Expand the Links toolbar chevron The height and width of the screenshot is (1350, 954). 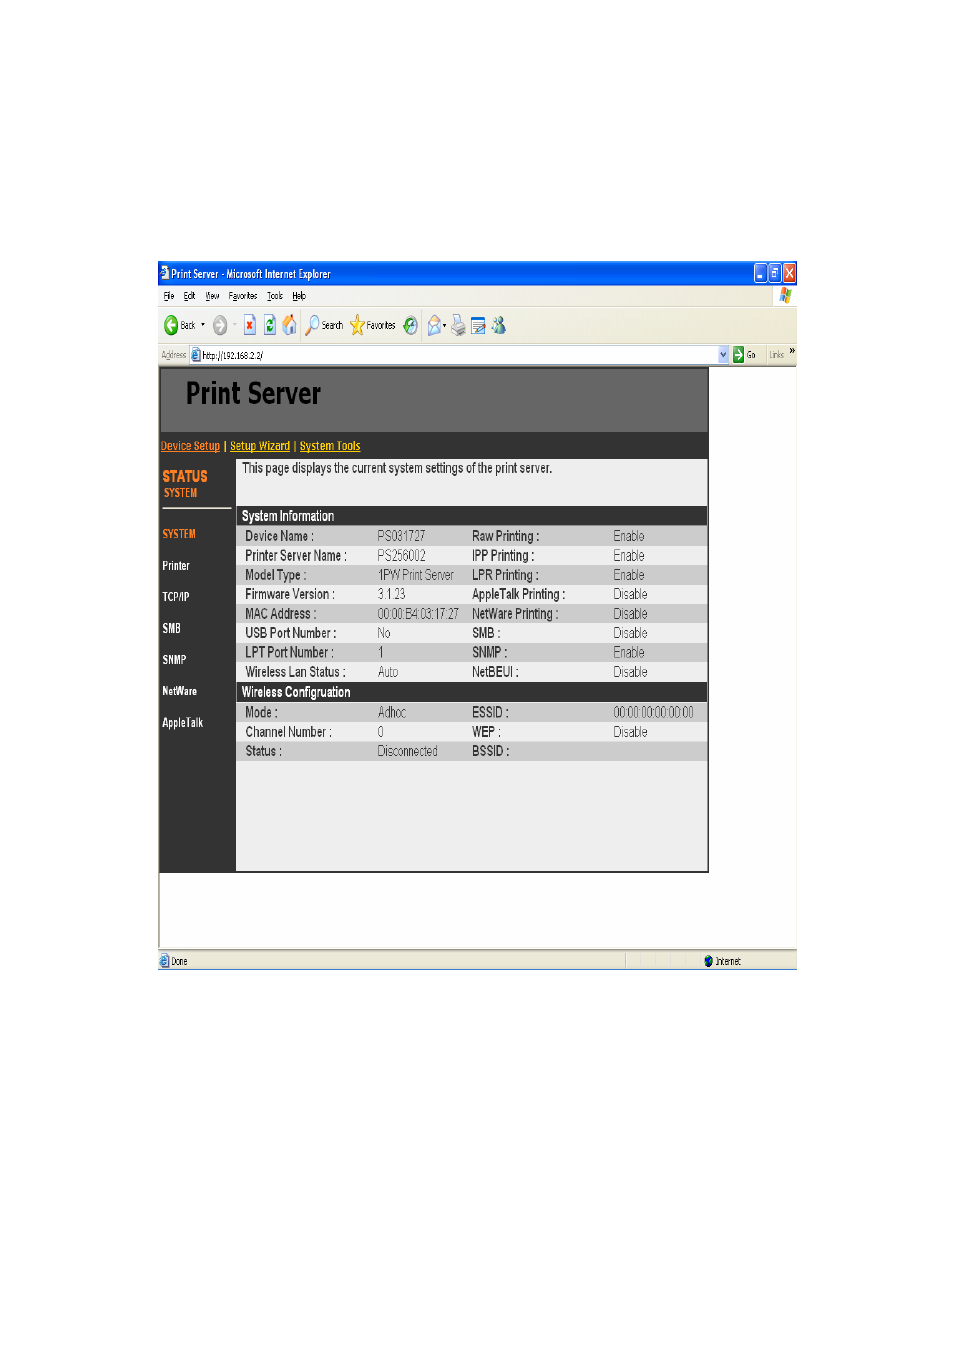pyautogui.click(x=792, y=351)
